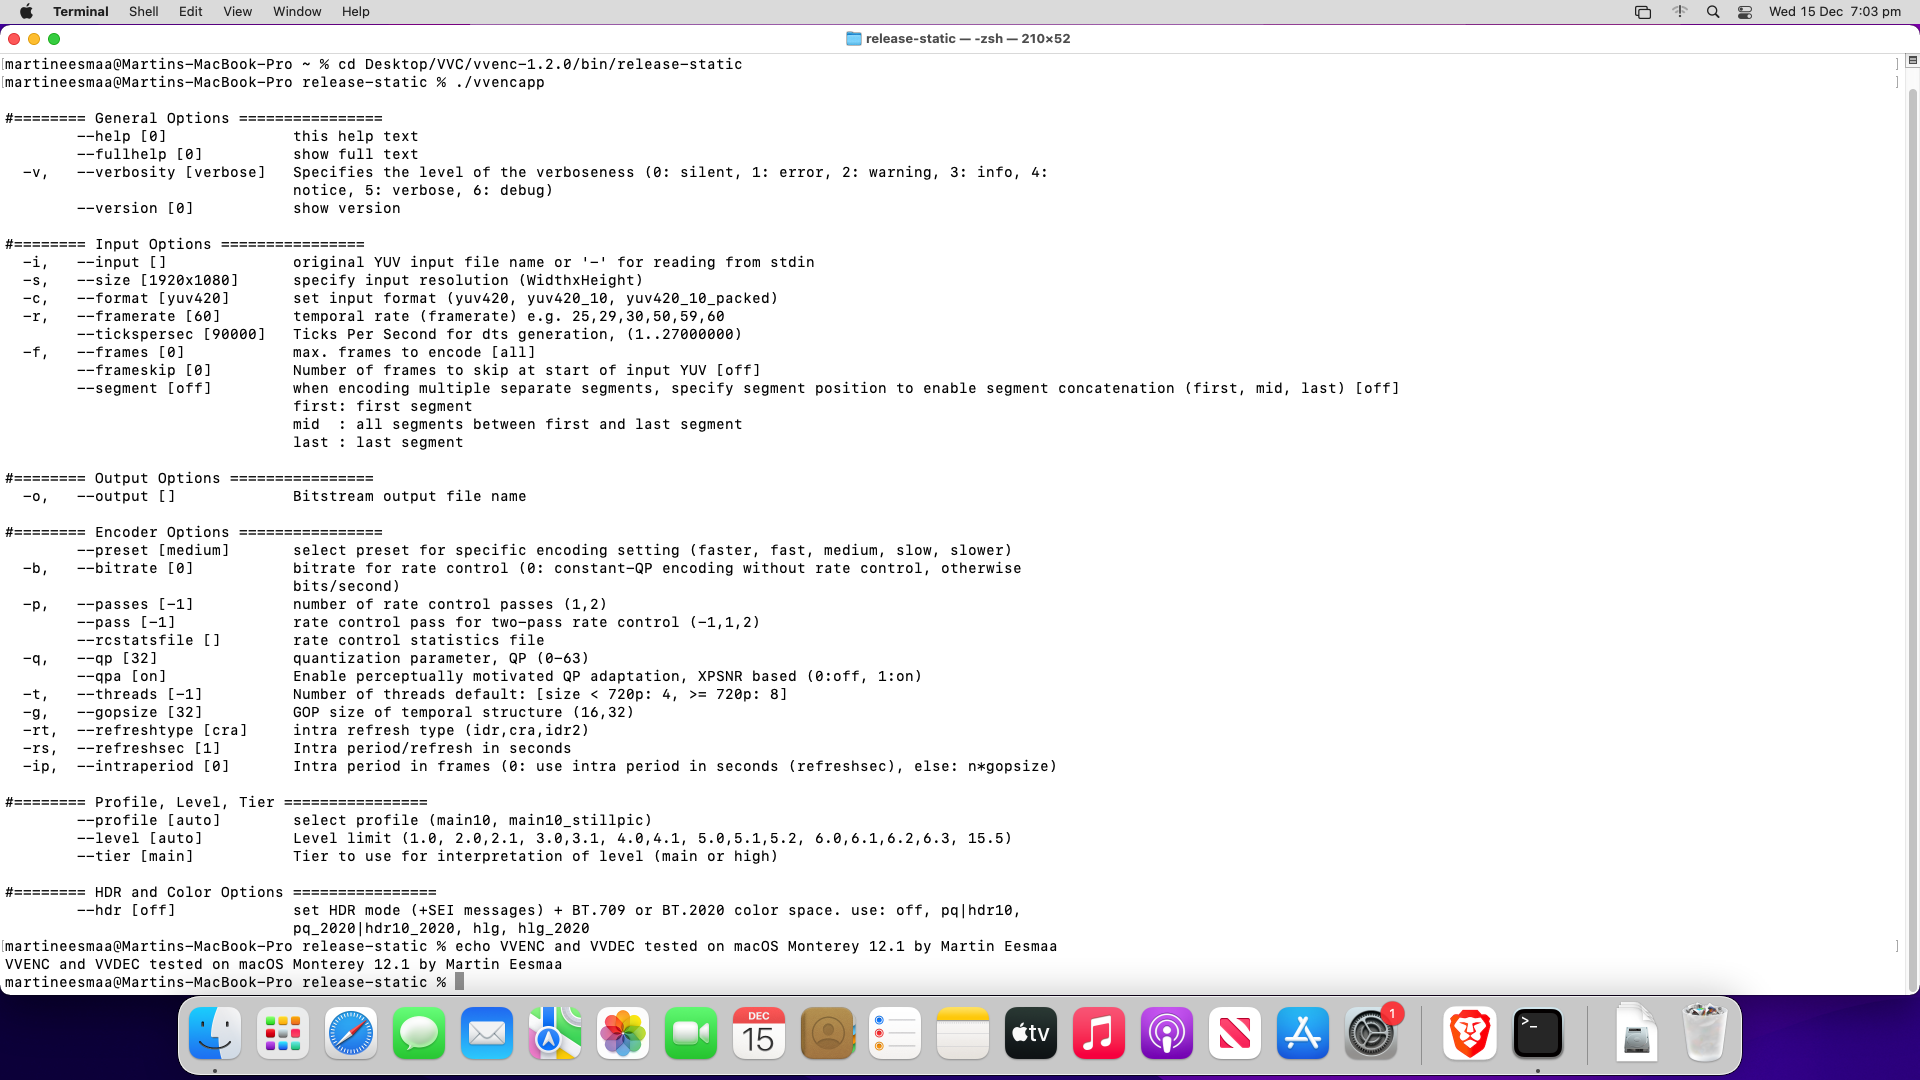Open the Help menu
Viewport: 1920px width, 1080px height.
pos(356,12)
